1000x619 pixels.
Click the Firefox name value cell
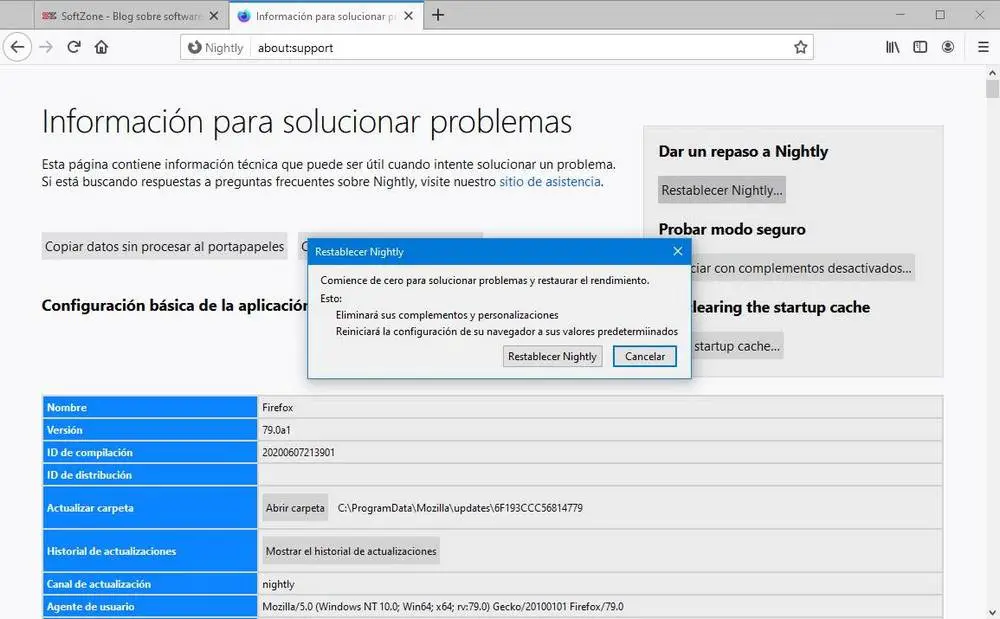click(x=599, y=407)
